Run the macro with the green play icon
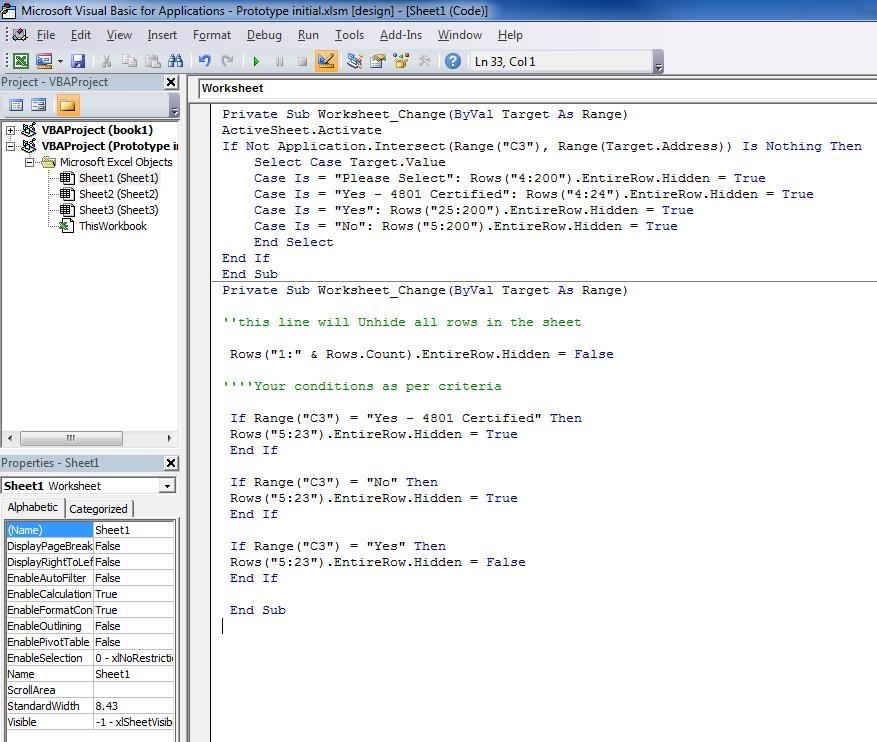877x742 pixels. (257, 61)
